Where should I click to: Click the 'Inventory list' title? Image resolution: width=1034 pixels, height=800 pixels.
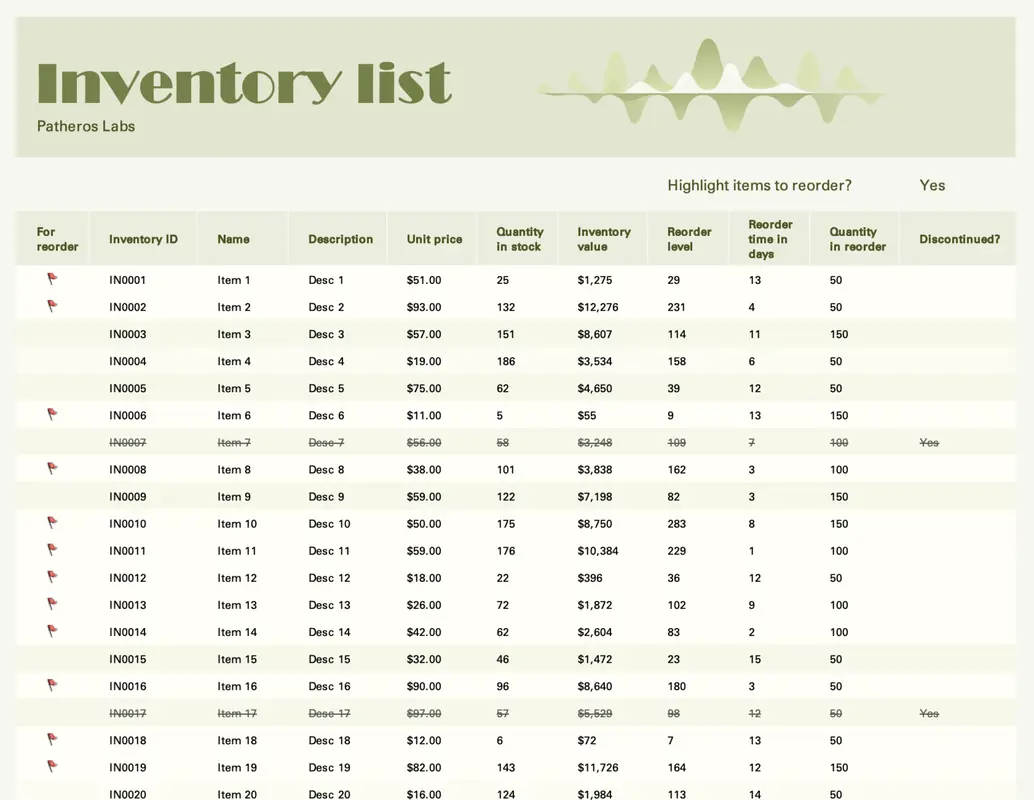244,83
